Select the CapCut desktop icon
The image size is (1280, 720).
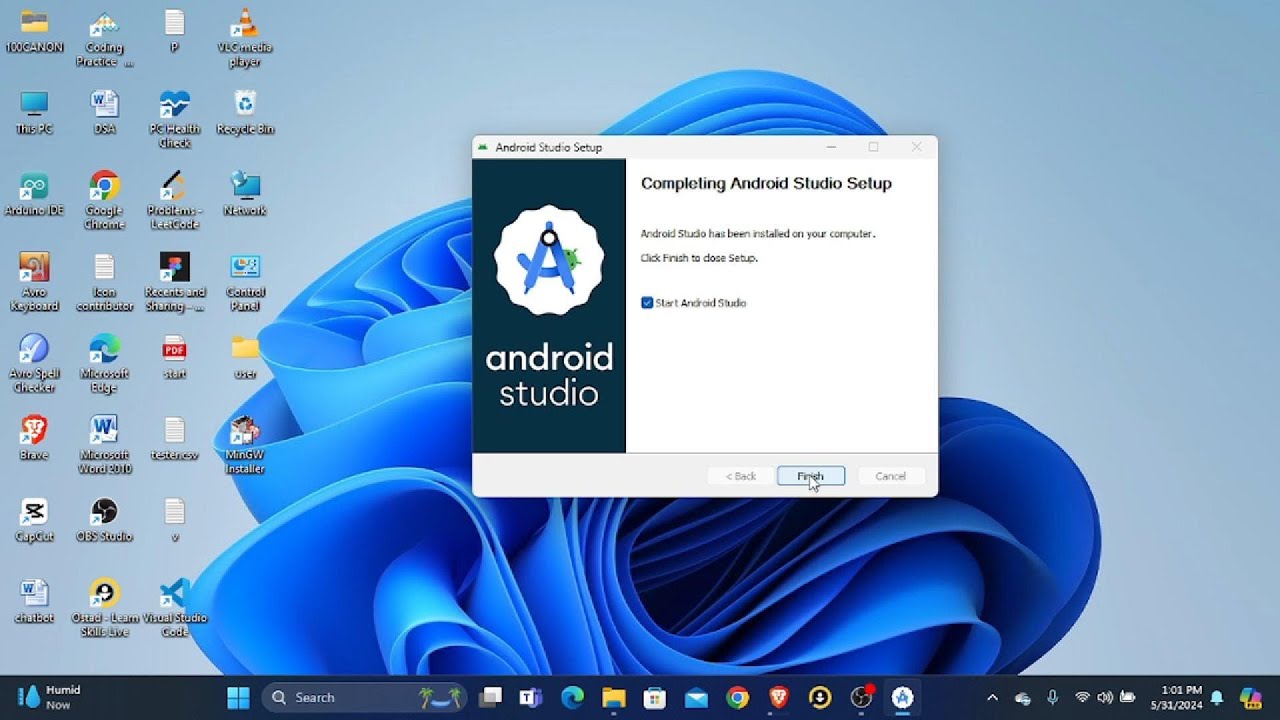(35, 520)
